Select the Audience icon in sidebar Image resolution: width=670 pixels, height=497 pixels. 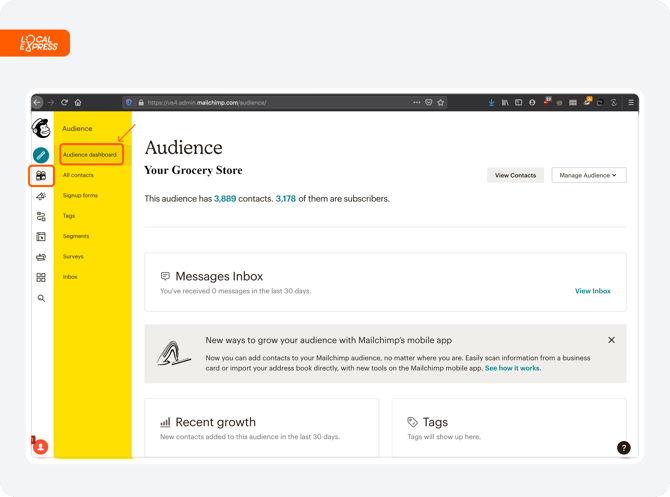(x=41, y=176)
